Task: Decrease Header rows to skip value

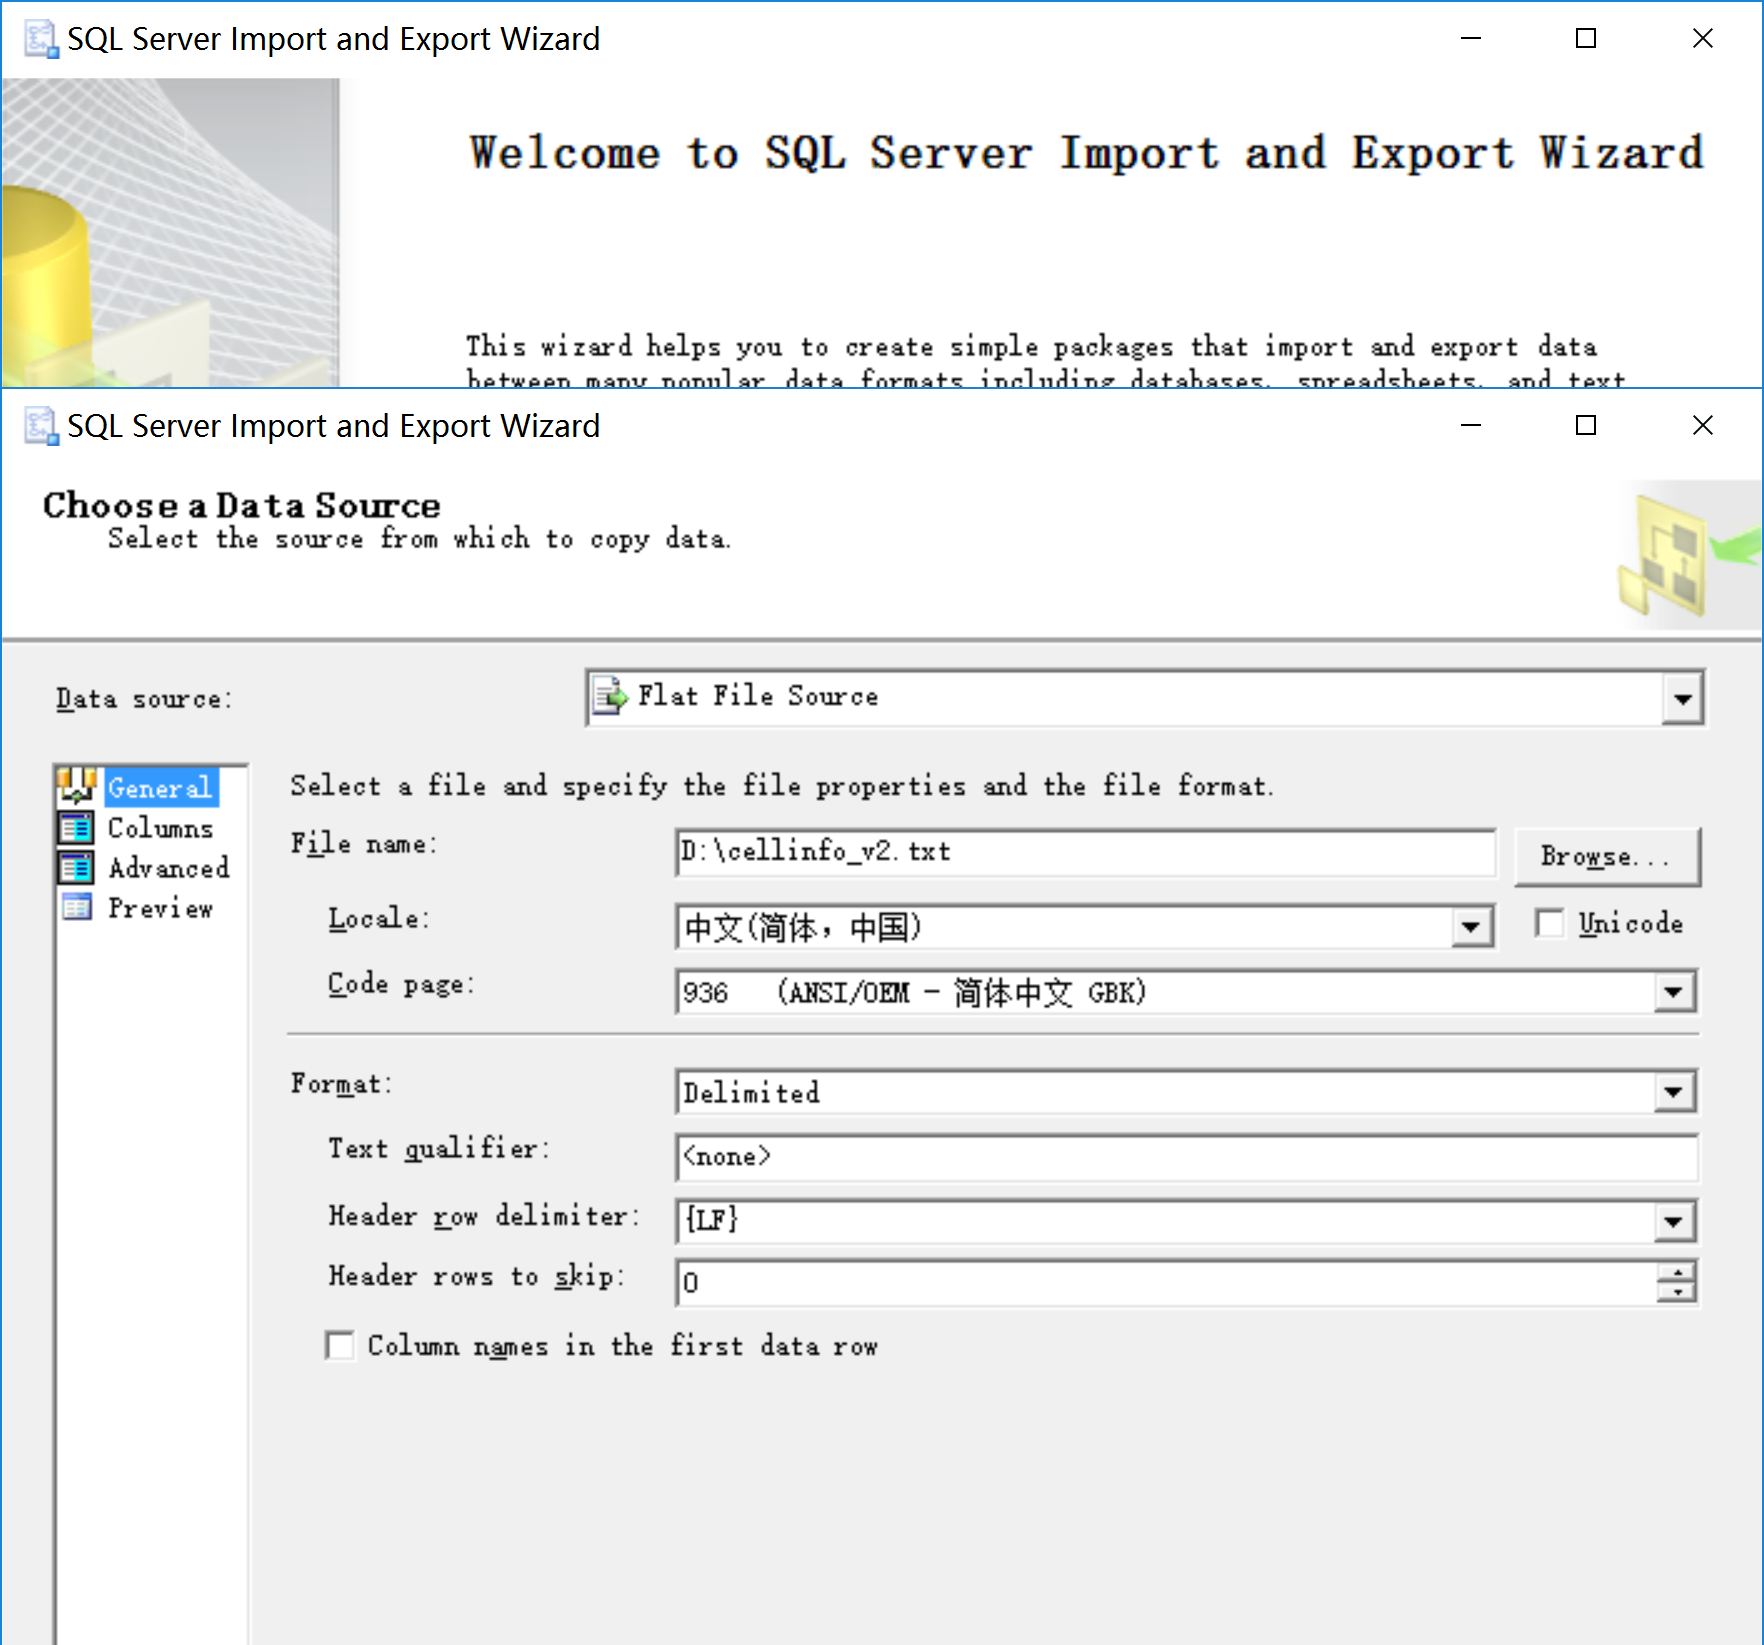Action: coord(1677,1292)
